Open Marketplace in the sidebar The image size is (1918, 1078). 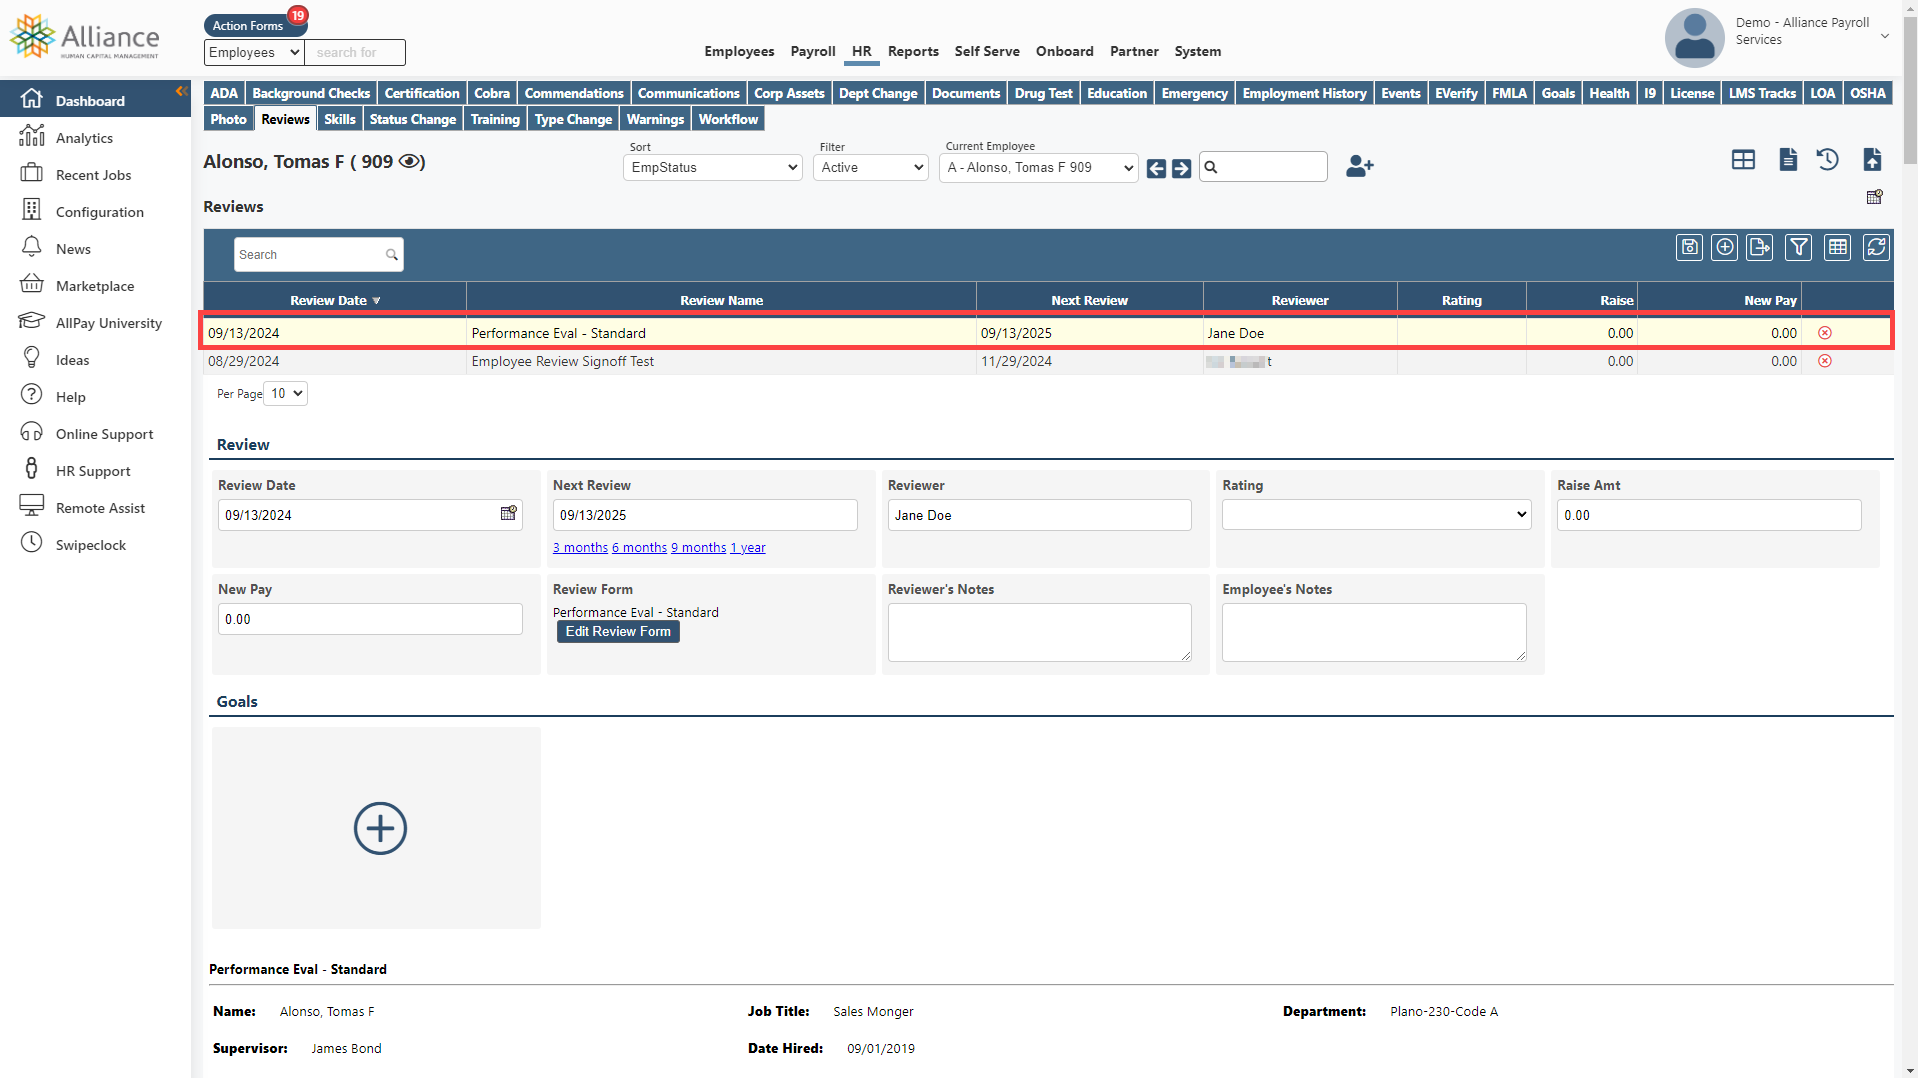[x=95, y=286]
